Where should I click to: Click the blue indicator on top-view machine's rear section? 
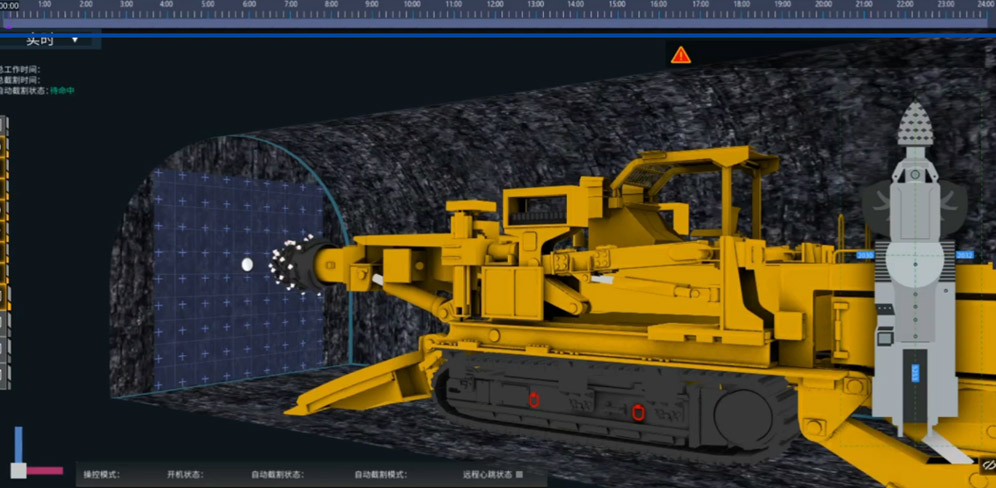click(915, 373)
